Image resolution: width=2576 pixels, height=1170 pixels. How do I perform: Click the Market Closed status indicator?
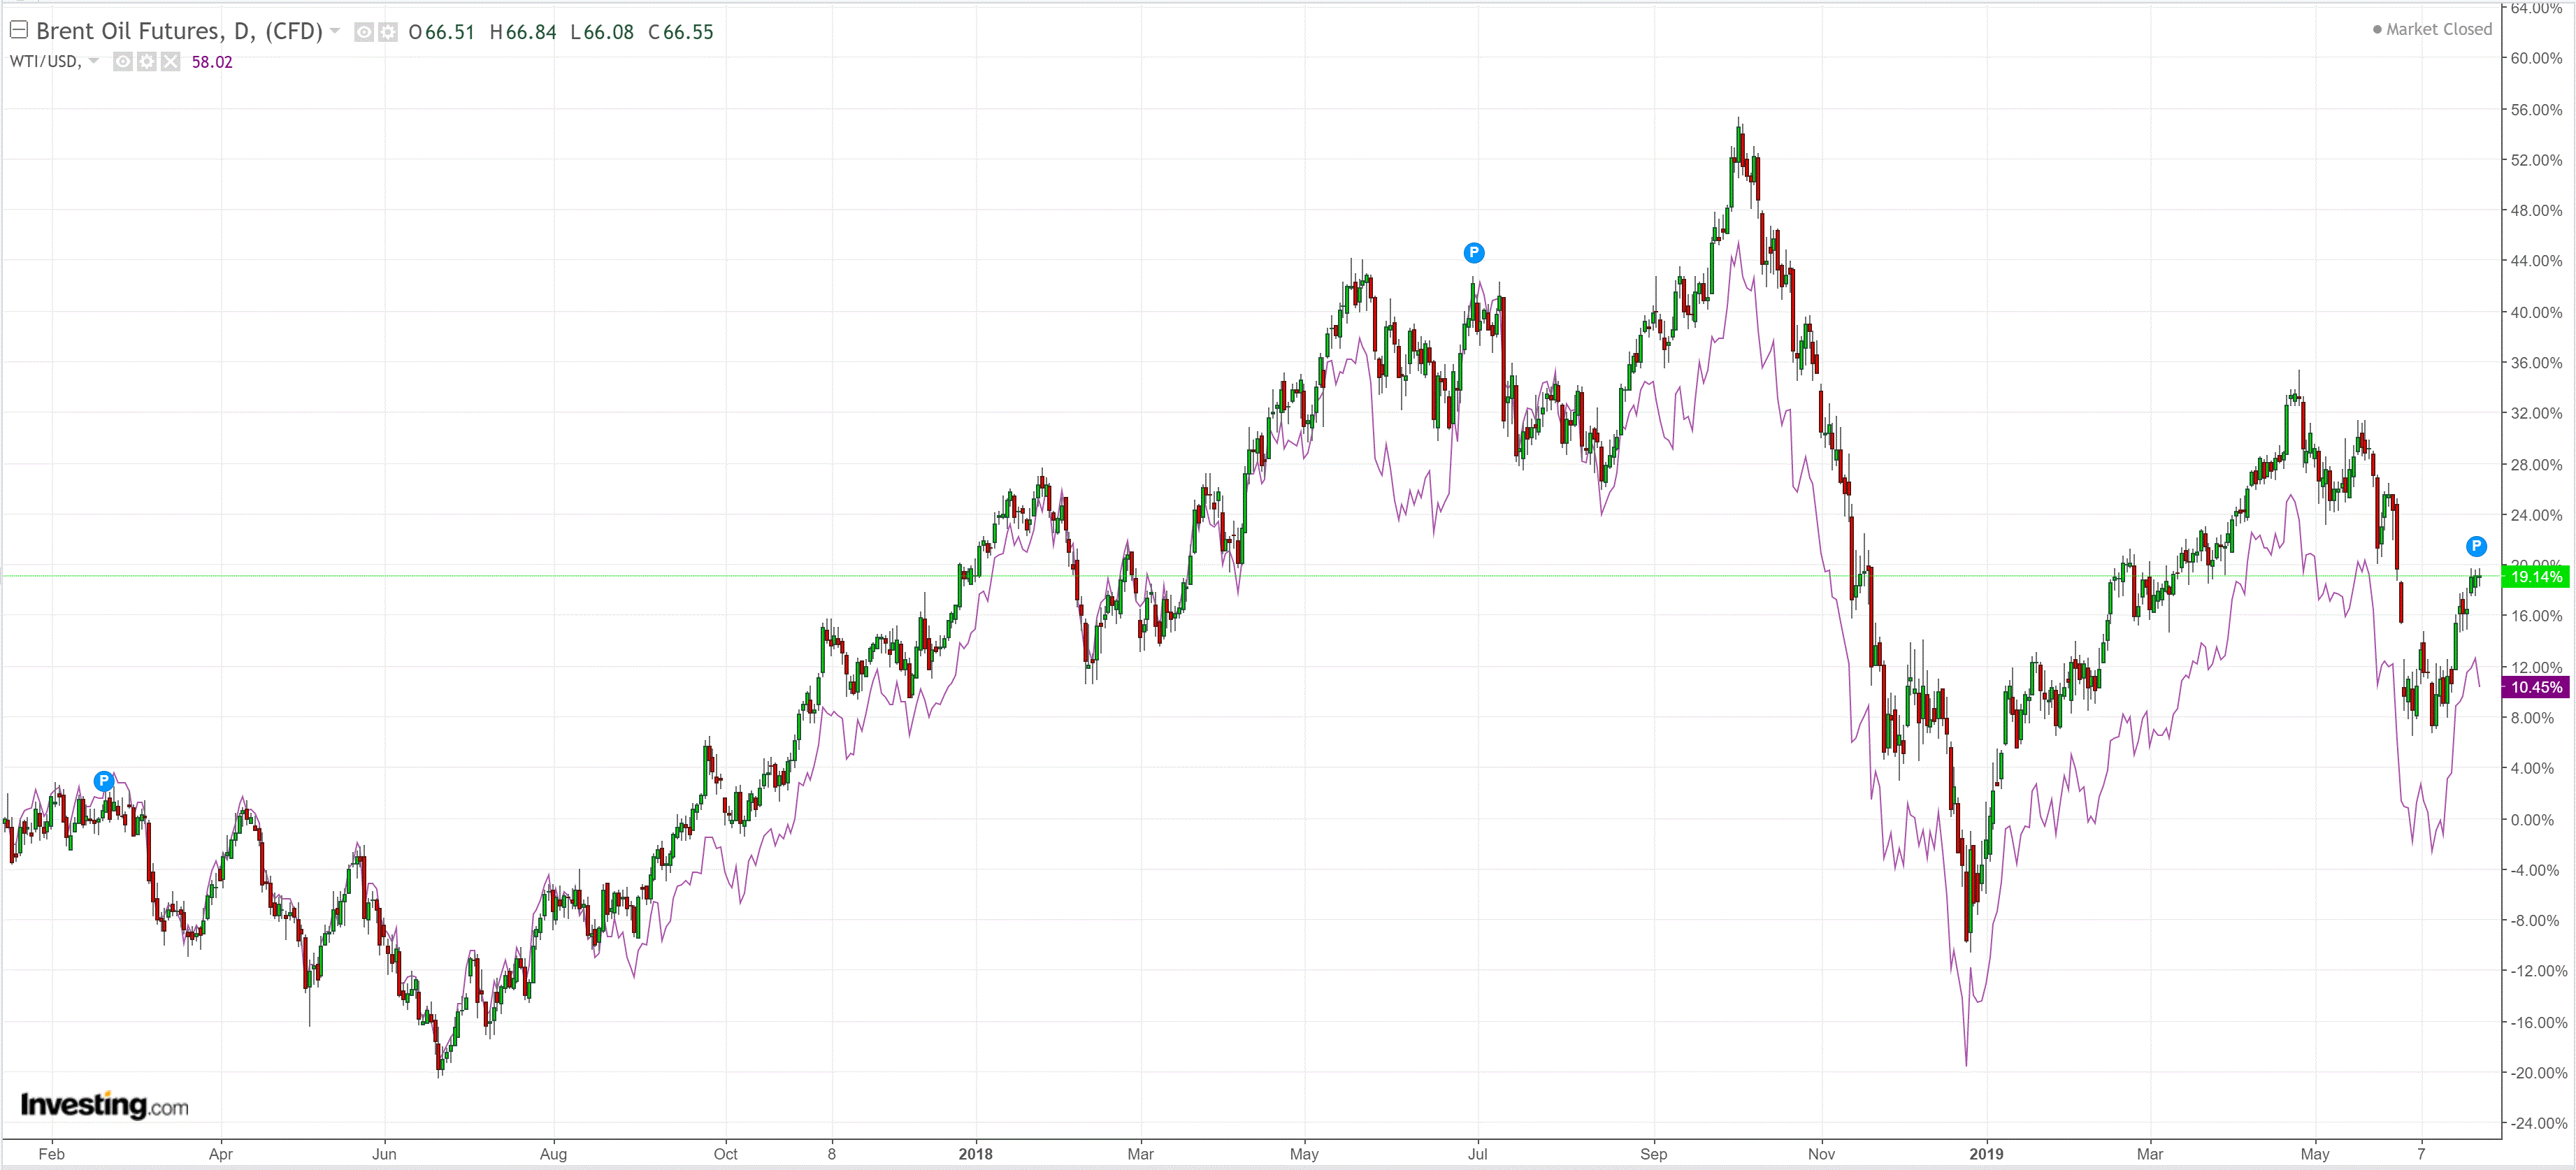click(x=2431, y=29)
